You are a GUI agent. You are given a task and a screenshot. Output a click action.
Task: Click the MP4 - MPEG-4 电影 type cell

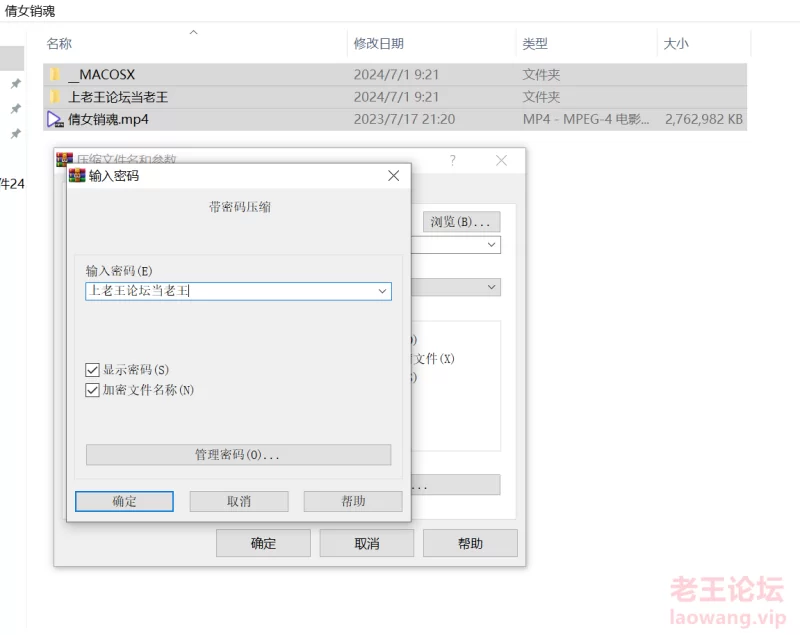(x=586, y=119)
